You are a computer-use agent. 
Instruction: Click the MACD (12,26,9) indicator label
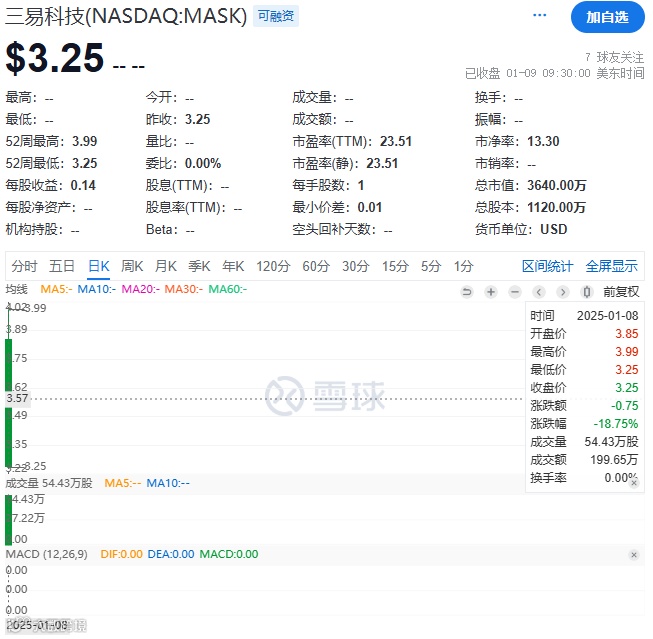pos(47,554)
